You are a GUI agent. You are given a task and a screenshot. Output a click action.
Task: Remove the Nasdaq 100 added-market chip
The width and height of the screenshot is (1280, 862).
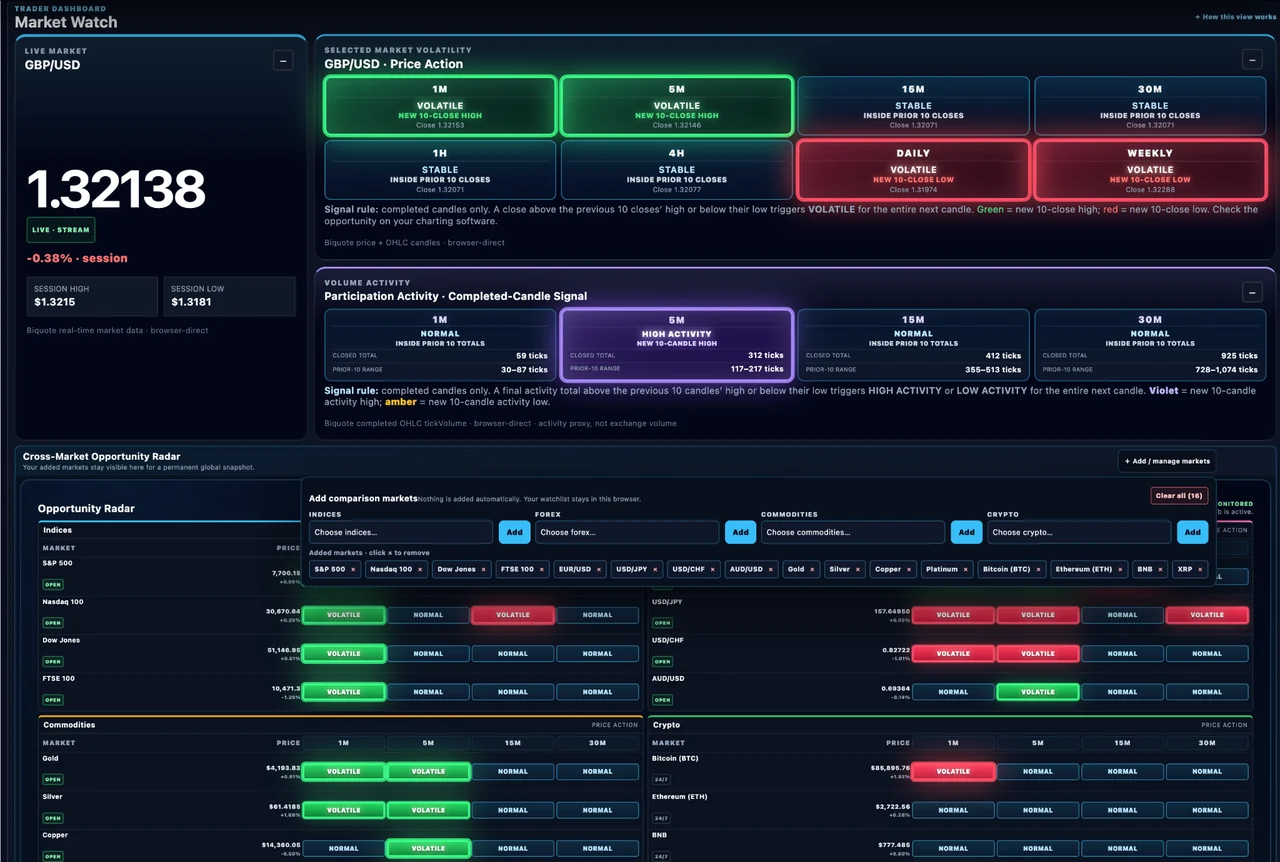pos(420,569)
